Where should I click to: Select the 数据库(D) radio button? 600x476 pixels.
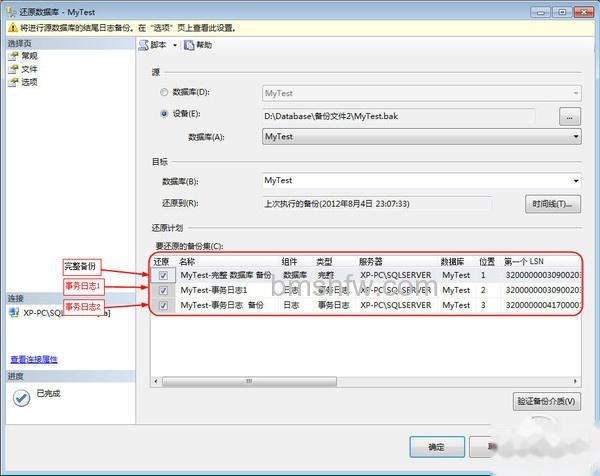164,92
